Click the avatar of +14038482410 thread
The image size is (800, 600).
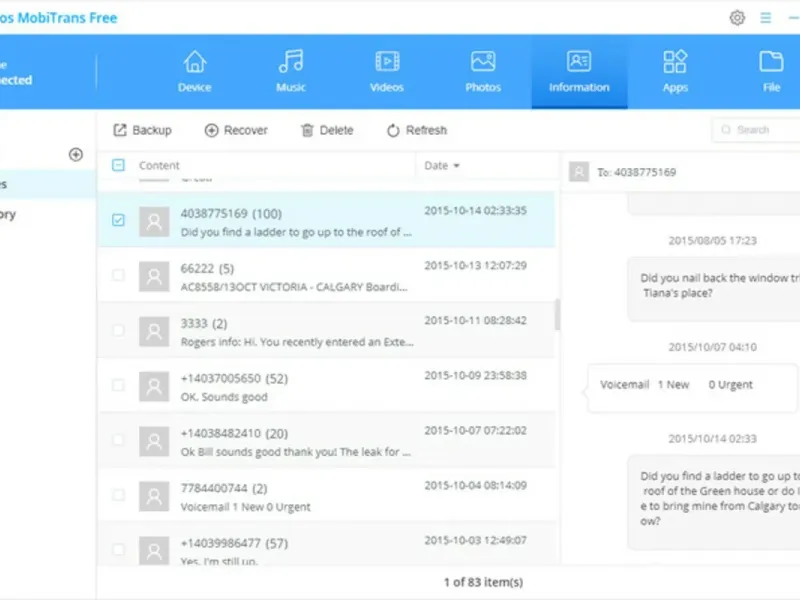click(154, 441)
